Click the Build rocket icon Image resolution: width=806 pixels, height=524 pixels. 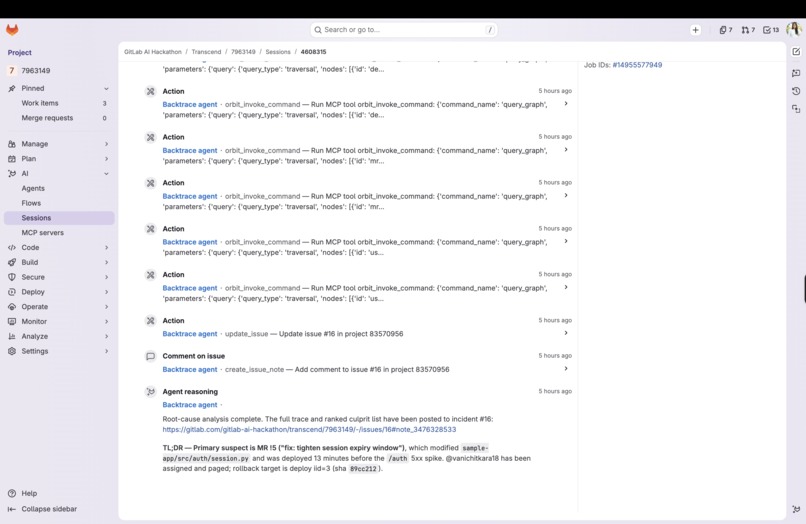[12, 262]
